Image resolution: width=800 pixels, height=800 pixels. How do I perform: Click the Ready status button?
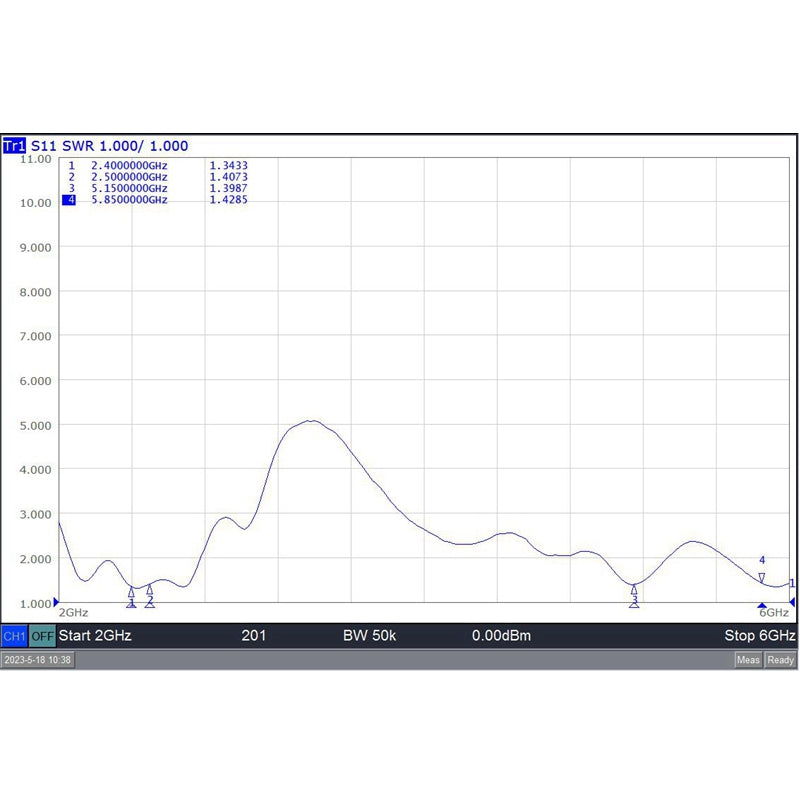click(x=781, y=660)
